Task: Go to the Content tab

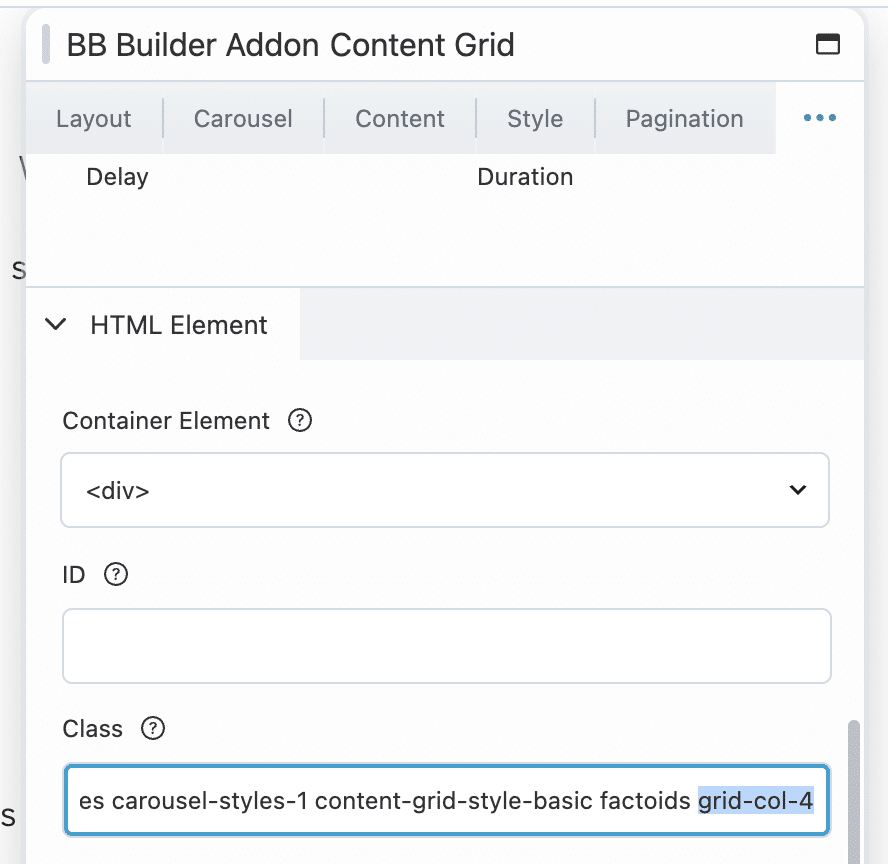Action: 400,119
